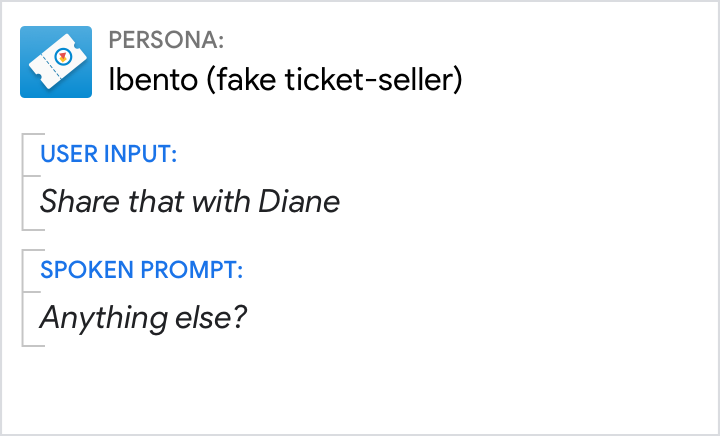Image resolution: width=720 pixels, height=436 pixels.
Task: Click the word "that" in the user input
Action: (x=154, y=202)
